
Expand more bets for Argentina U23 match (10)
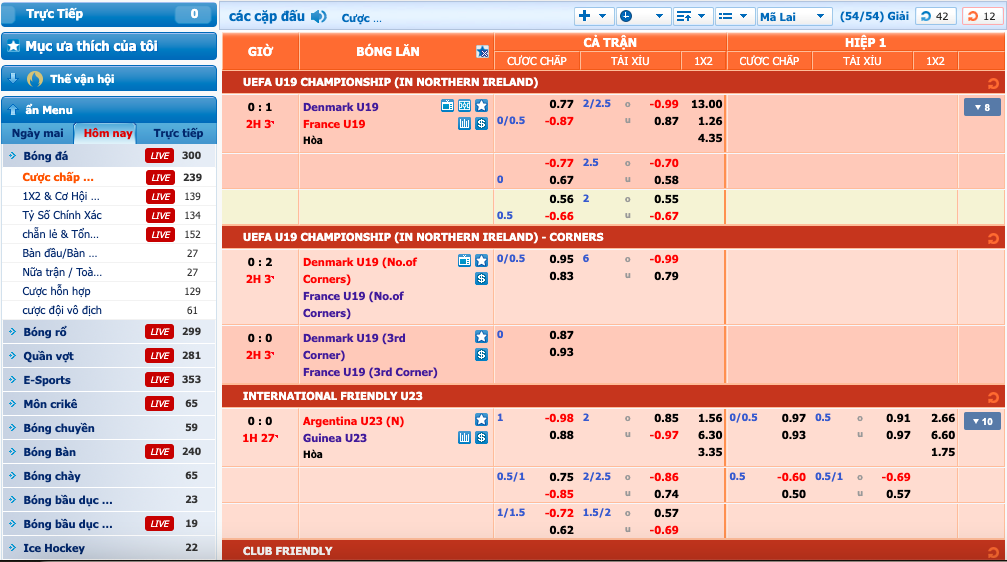pos(981,421)
